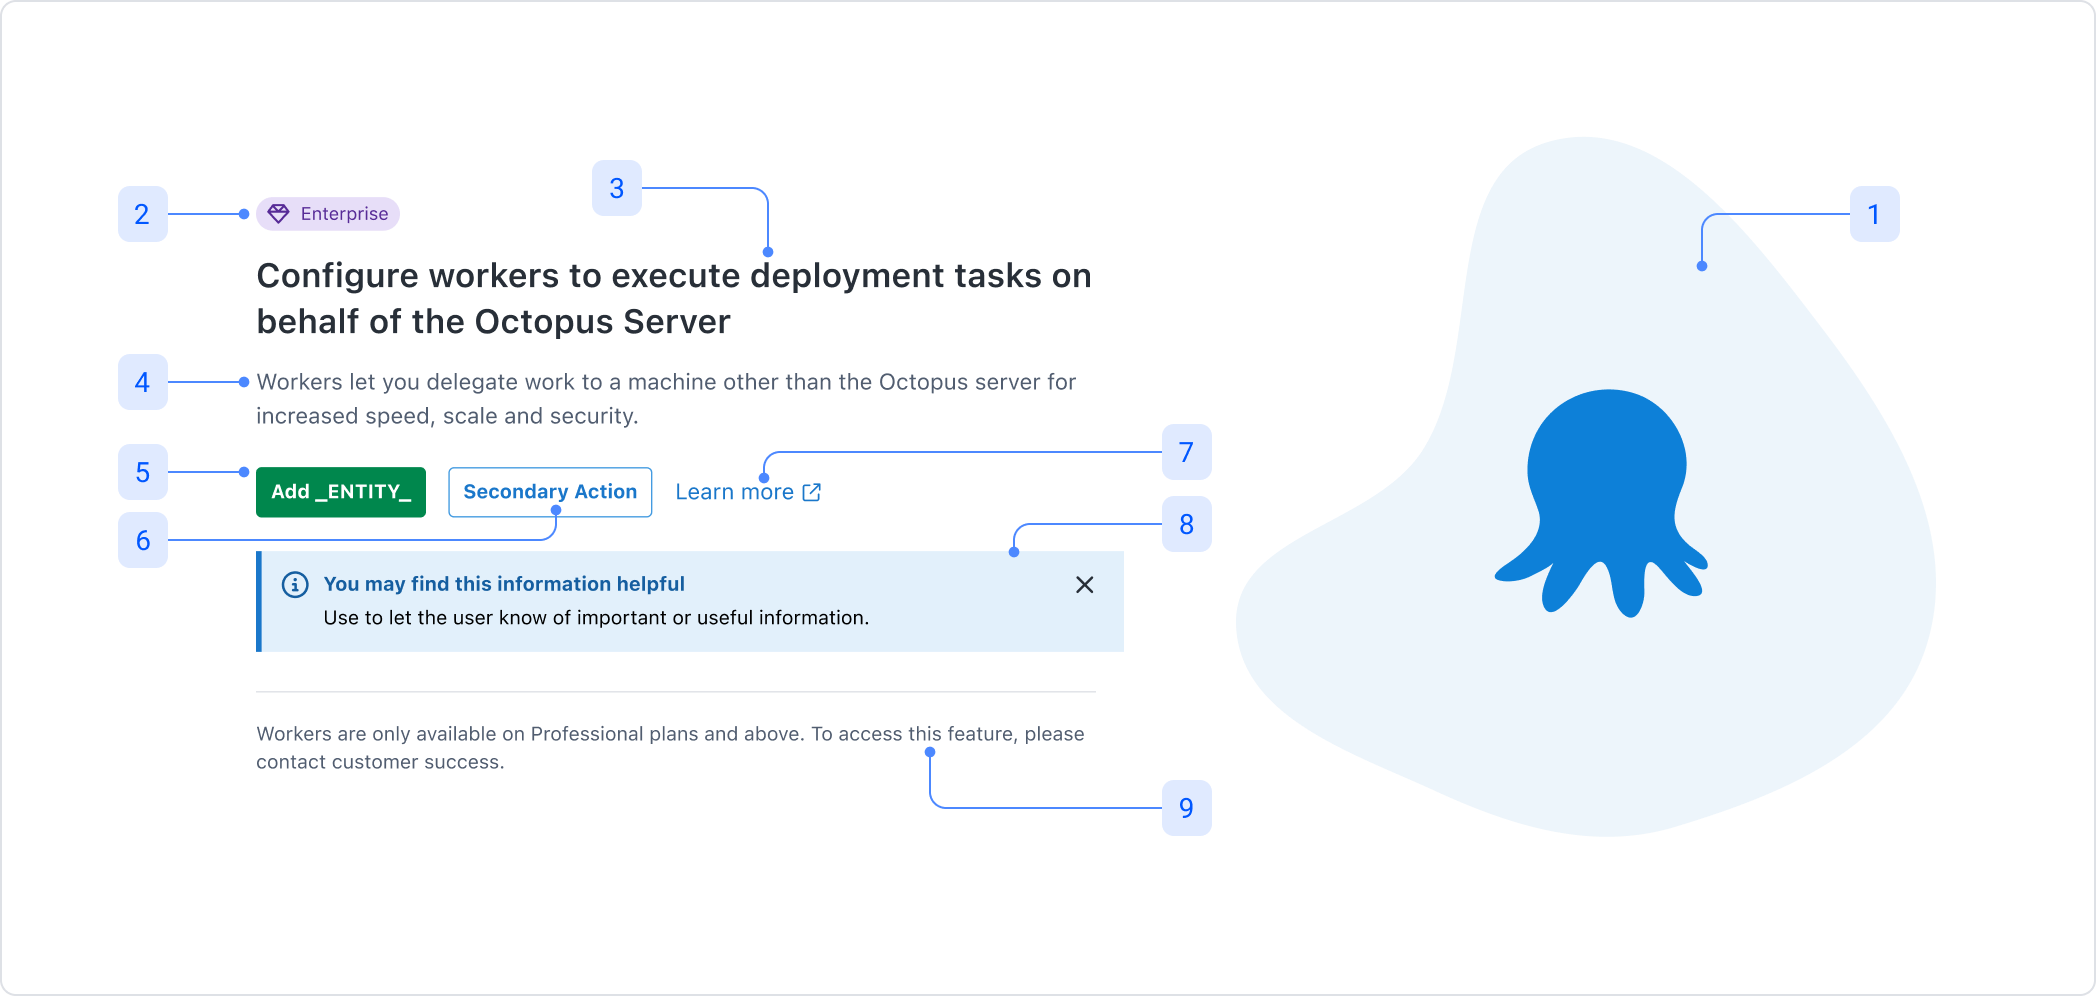Click the callout body text about useful information

(x=596, y=618)
